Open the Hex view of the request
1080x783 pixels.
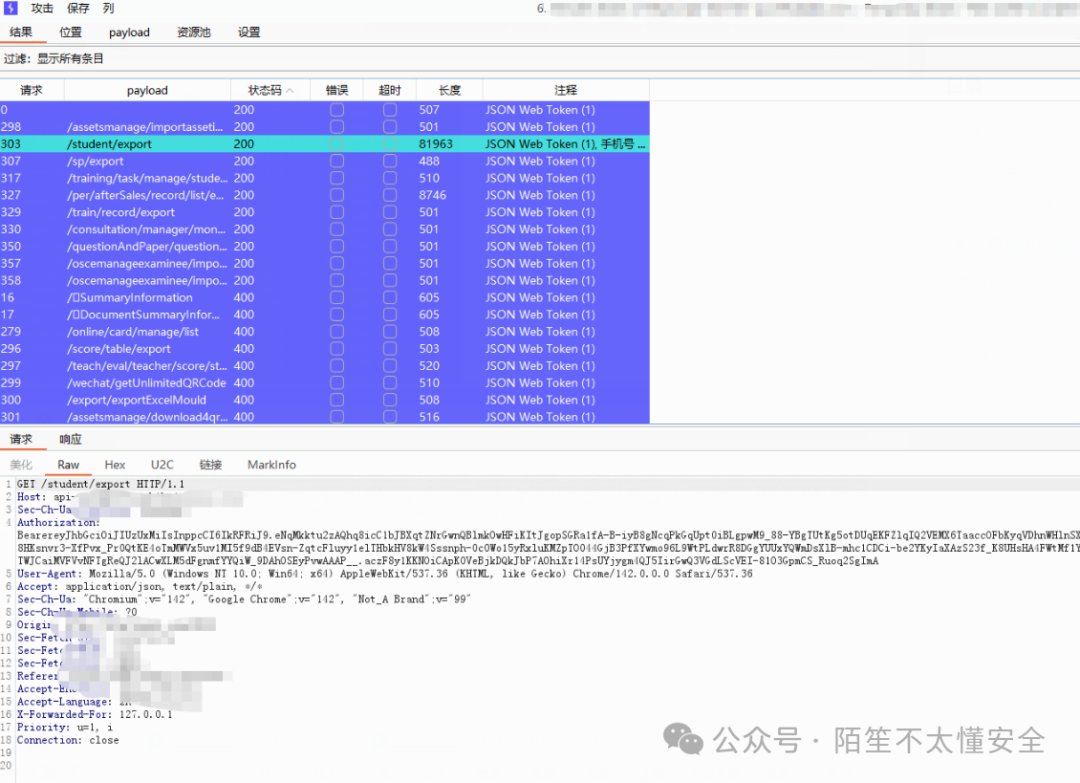[x=114, y=464]
